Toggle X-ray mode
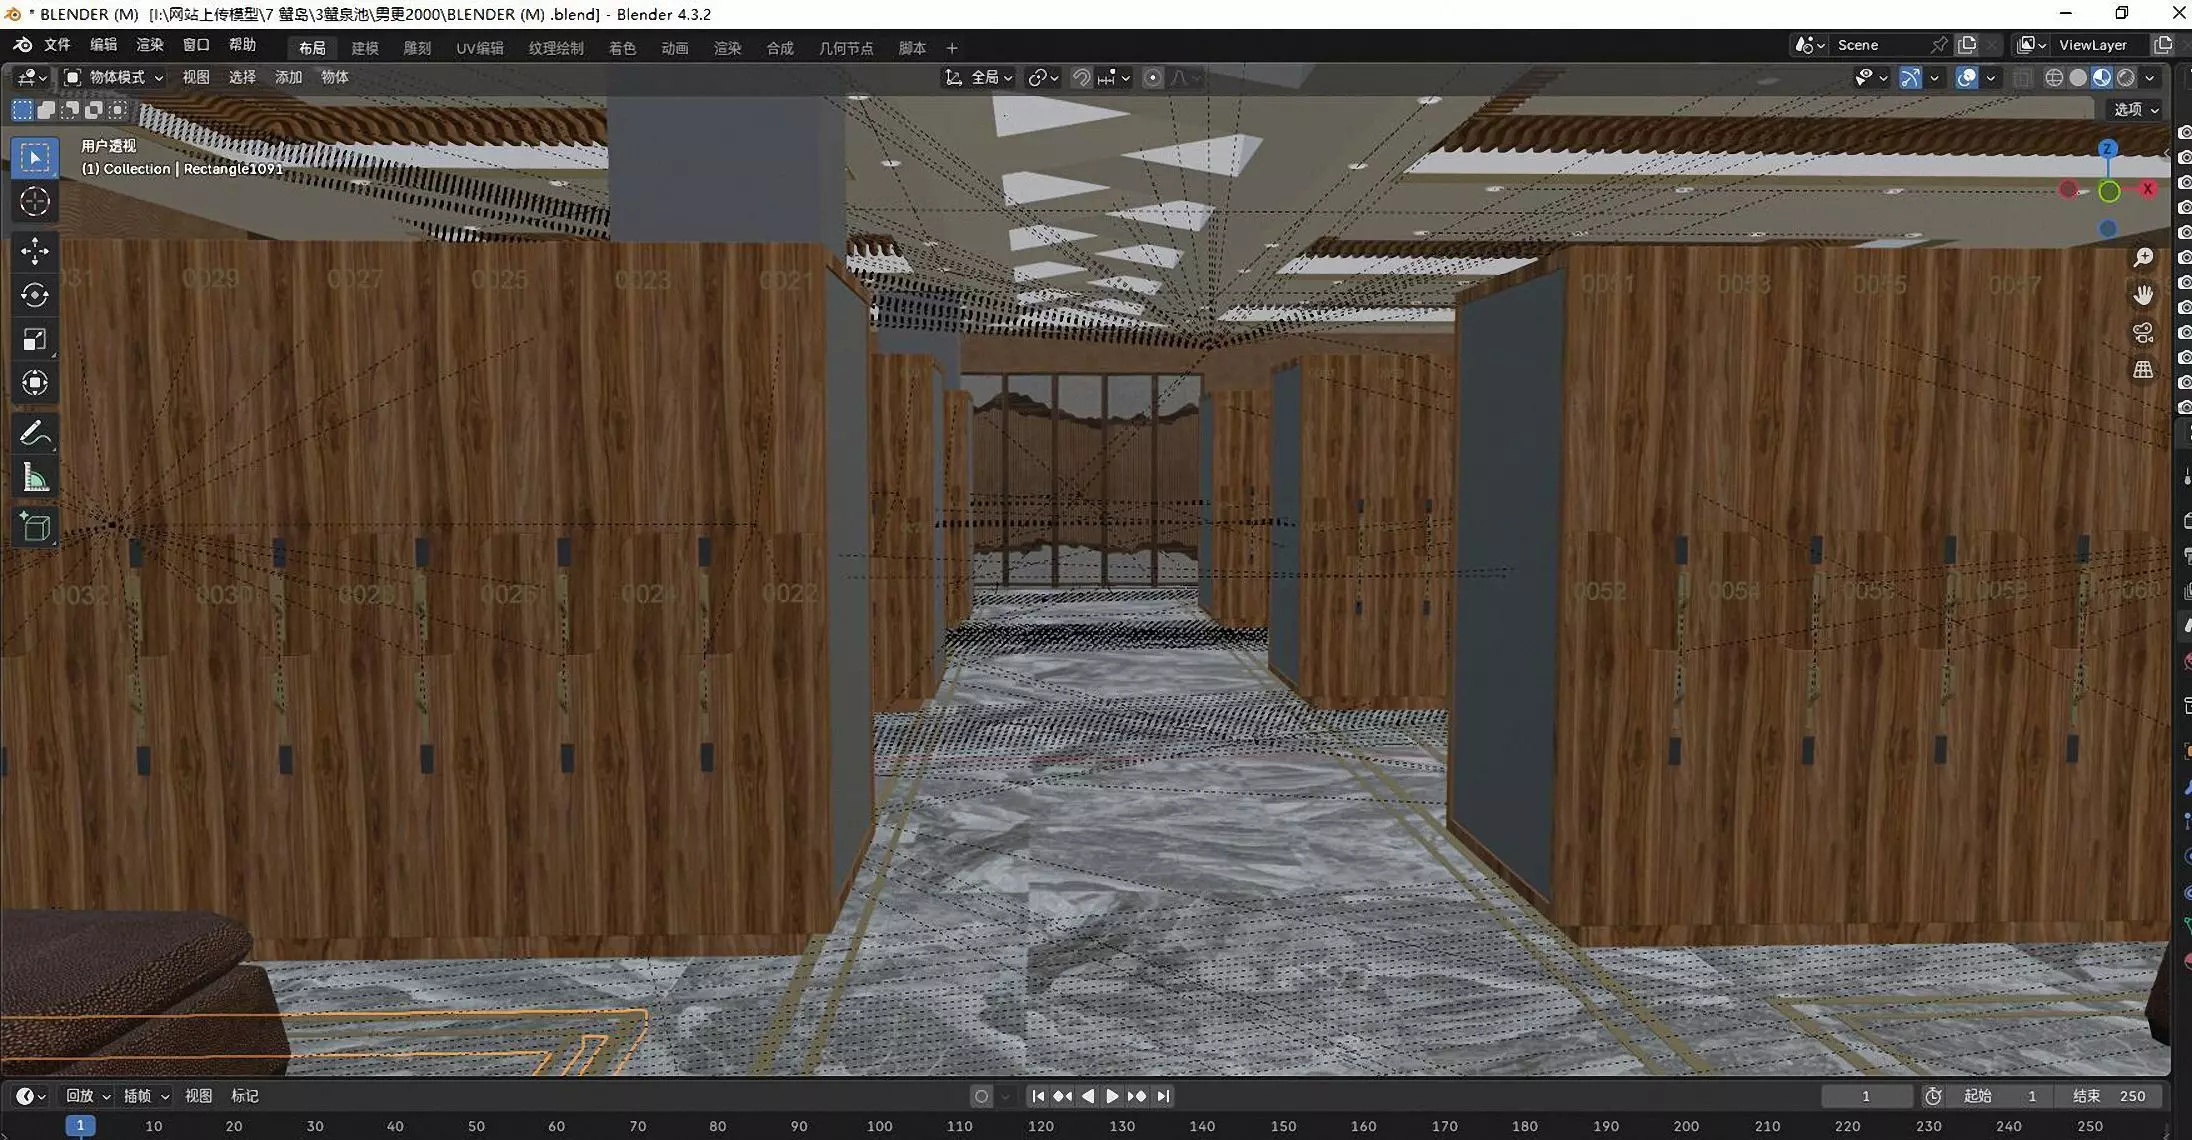Screen dimensions: 2192x1140 coord(2023,77)
